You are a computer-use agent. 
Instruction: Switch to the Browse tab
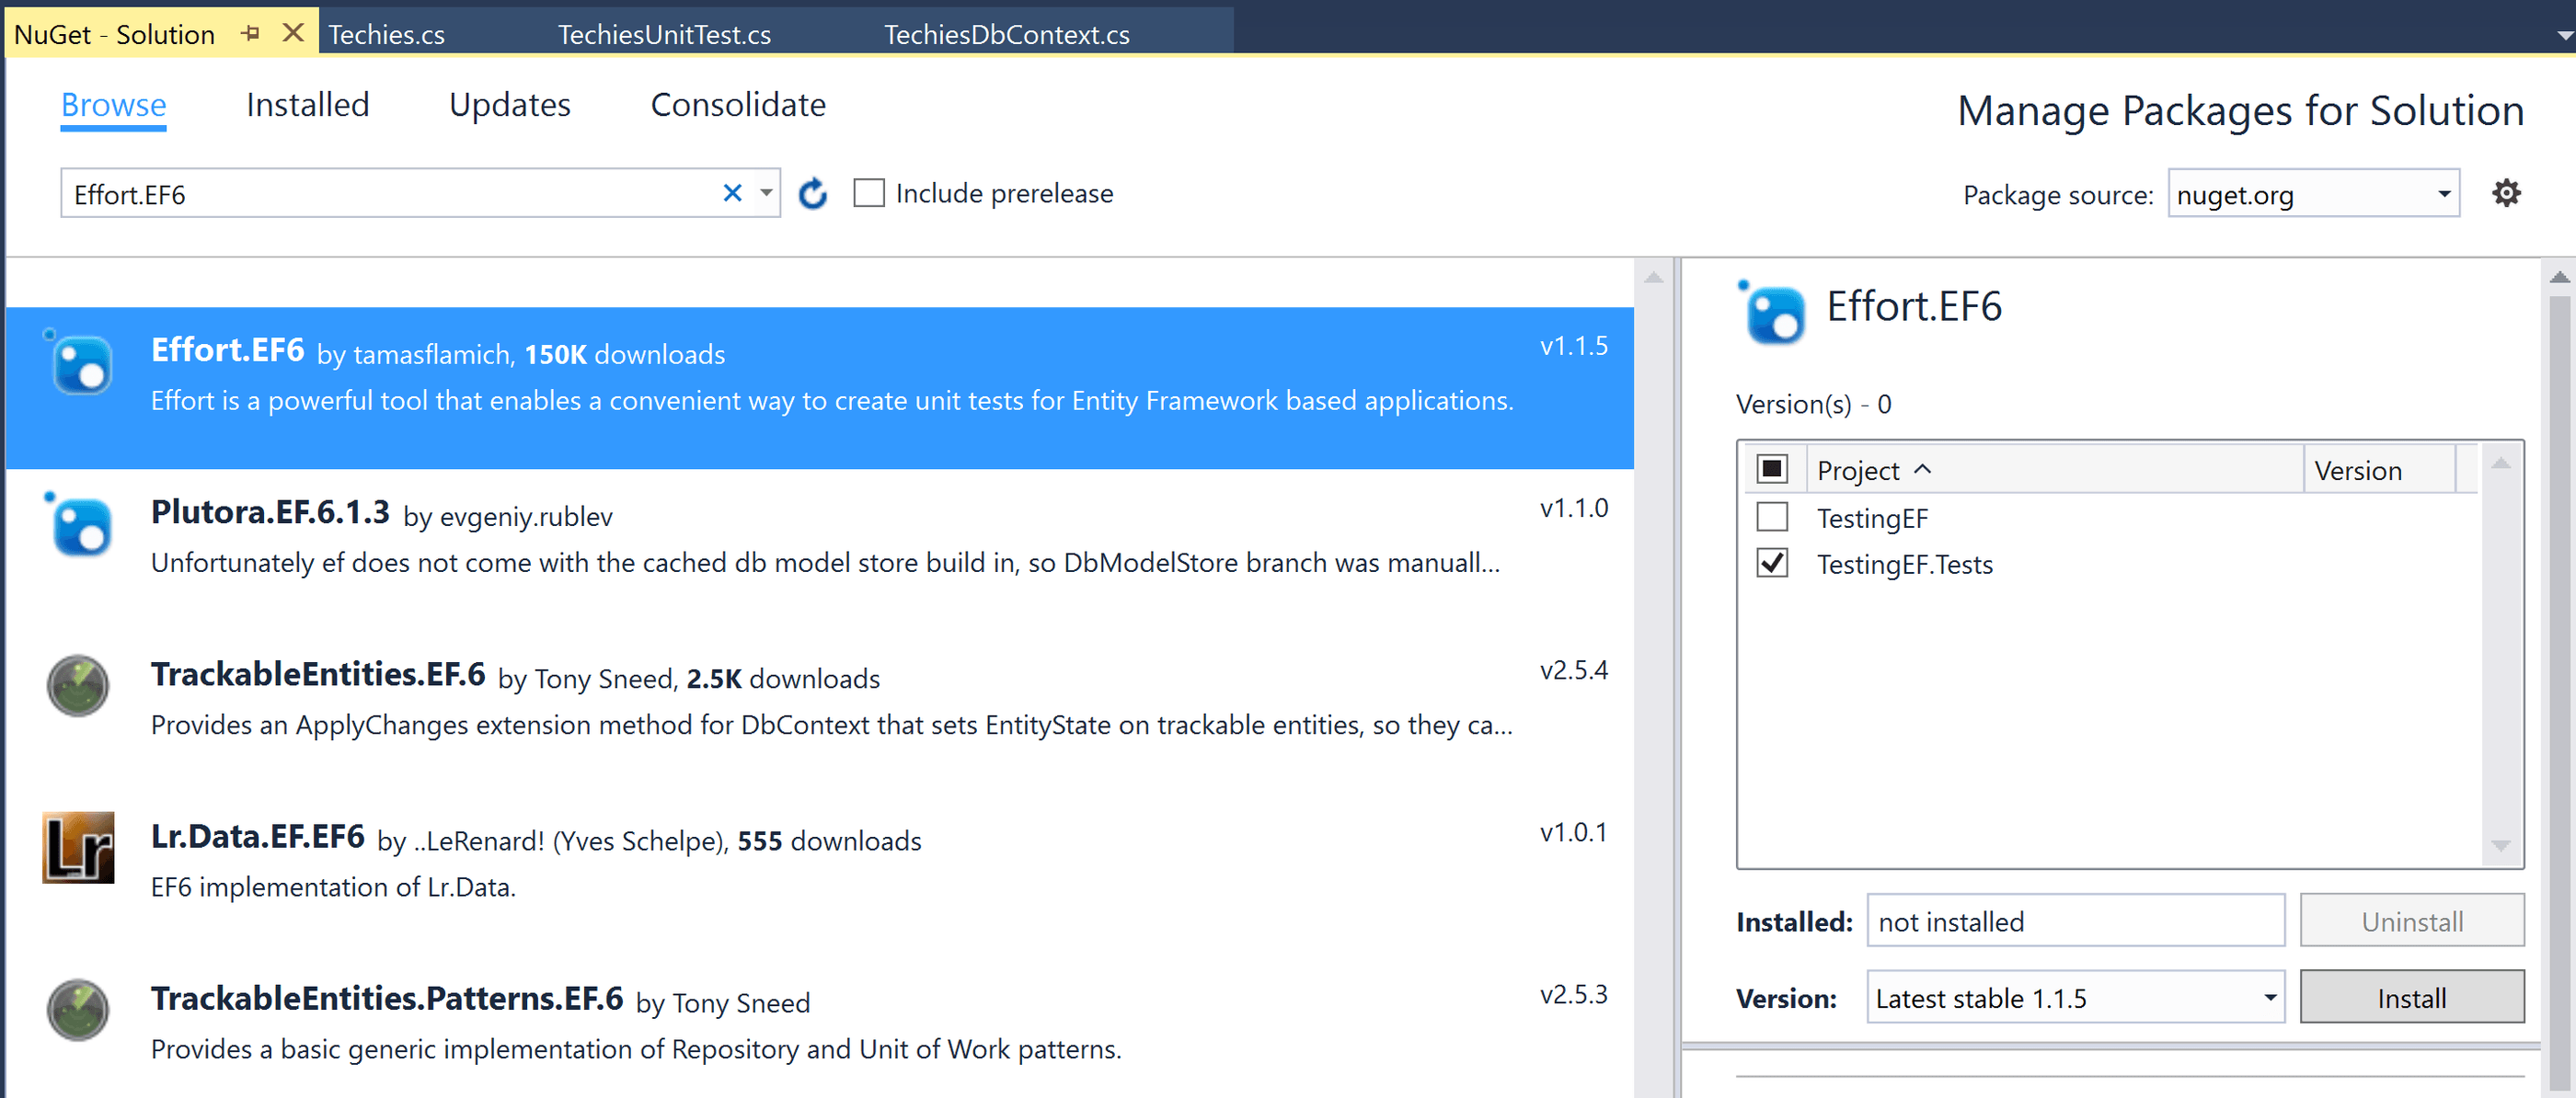click(x=113, y=105)
